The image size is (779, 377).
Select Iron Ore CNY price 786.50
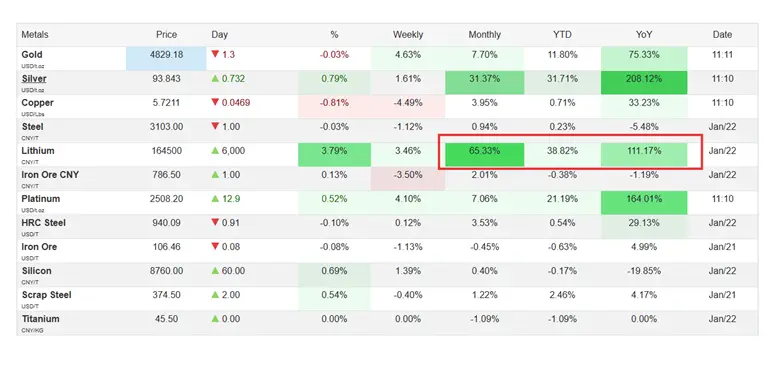tap(166, 175)
